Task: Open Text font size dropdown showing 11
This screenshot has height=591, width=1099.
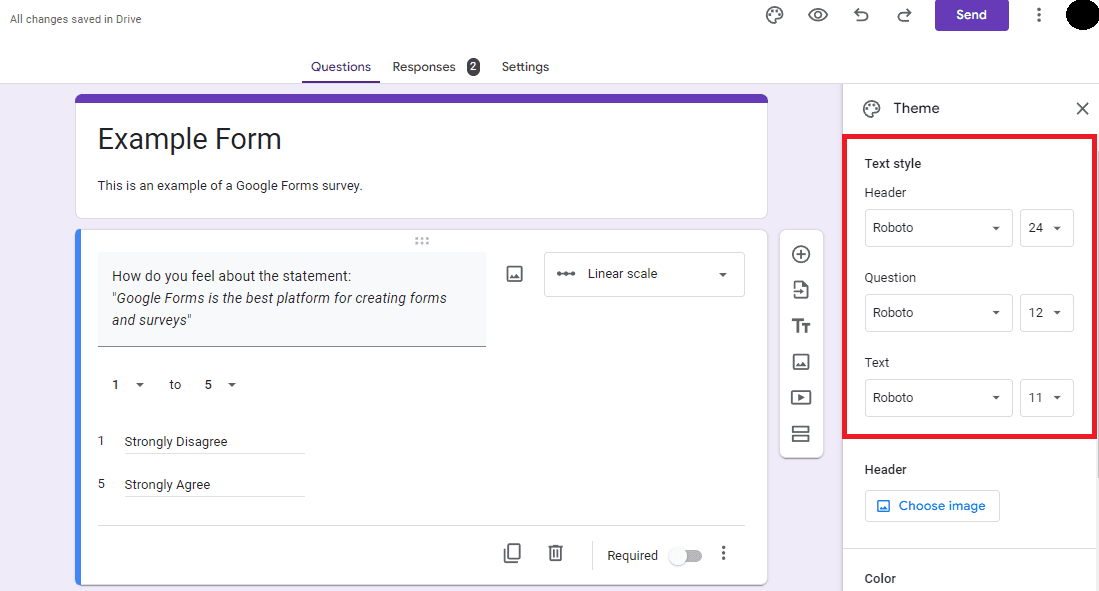Action: (x=1046, y=398)
